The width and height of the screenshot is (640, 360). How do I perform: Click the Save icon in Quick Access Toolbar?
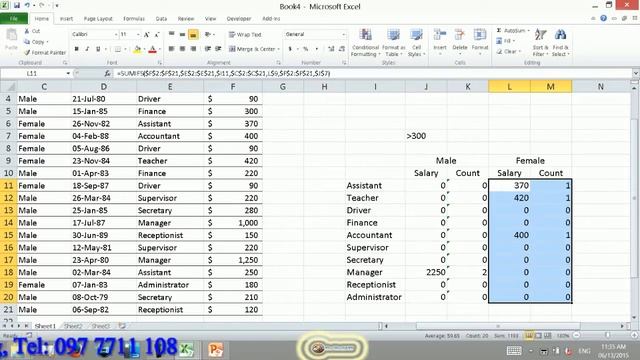16,5
